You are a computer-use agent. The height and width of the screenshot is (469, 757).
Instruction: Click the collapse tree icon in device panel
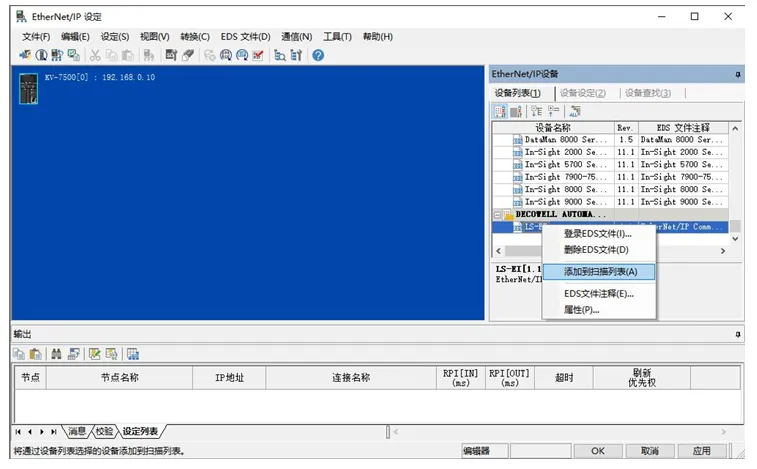[x=553, y=112]
